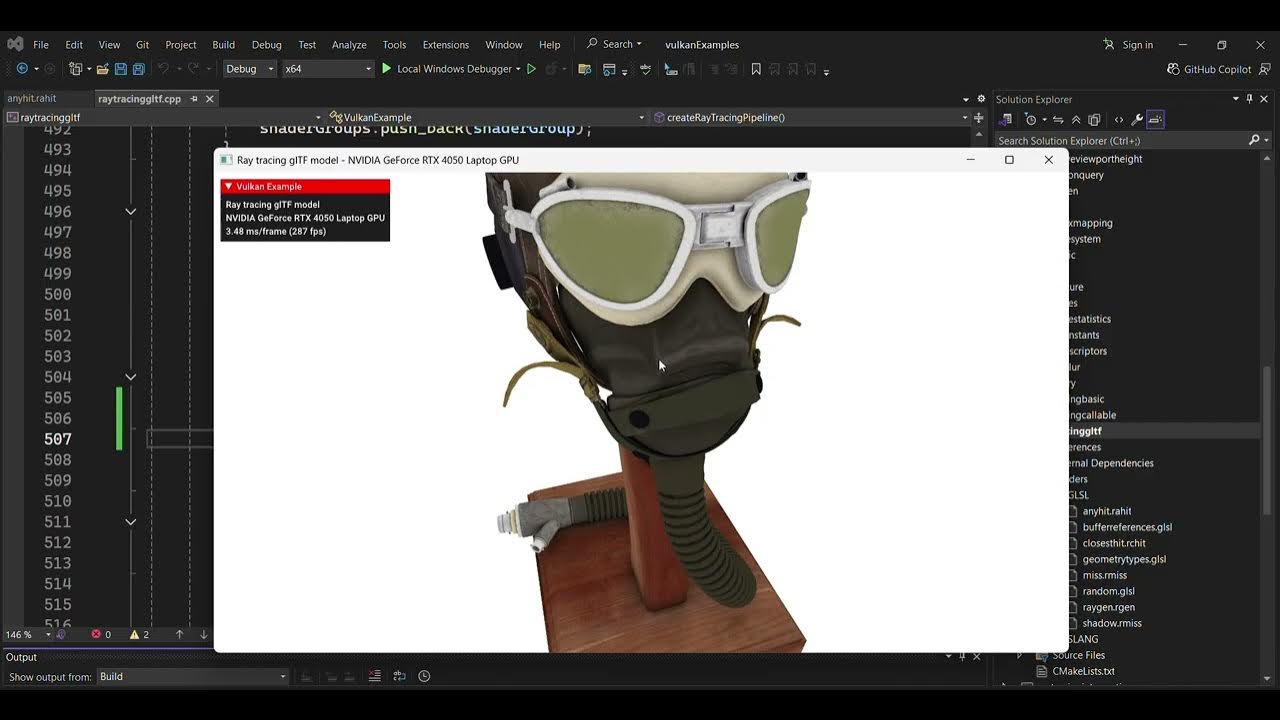Collapse All items in Solution Explorer
Screen dimensions: 1280x720
tap(1076, 119)
